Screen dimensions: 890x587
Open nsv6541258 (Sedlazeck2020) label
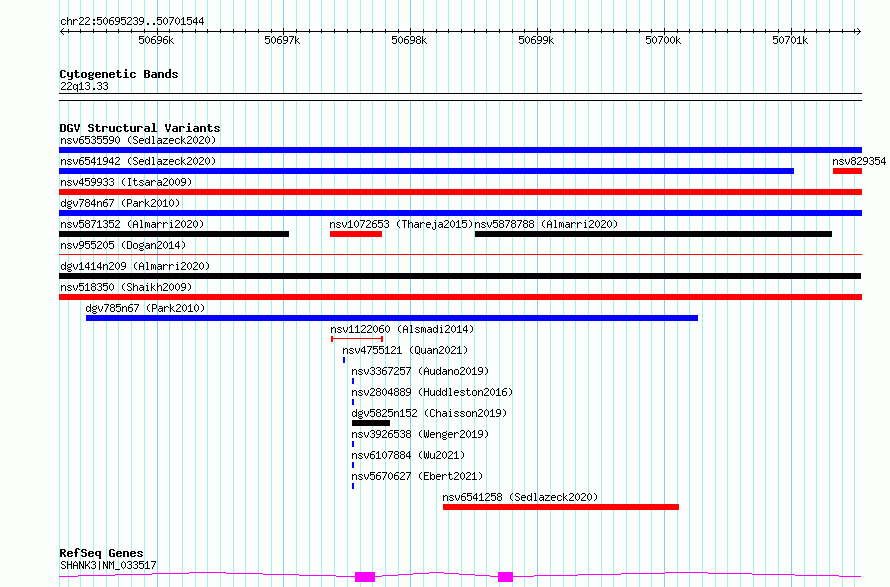pos(520,497)
